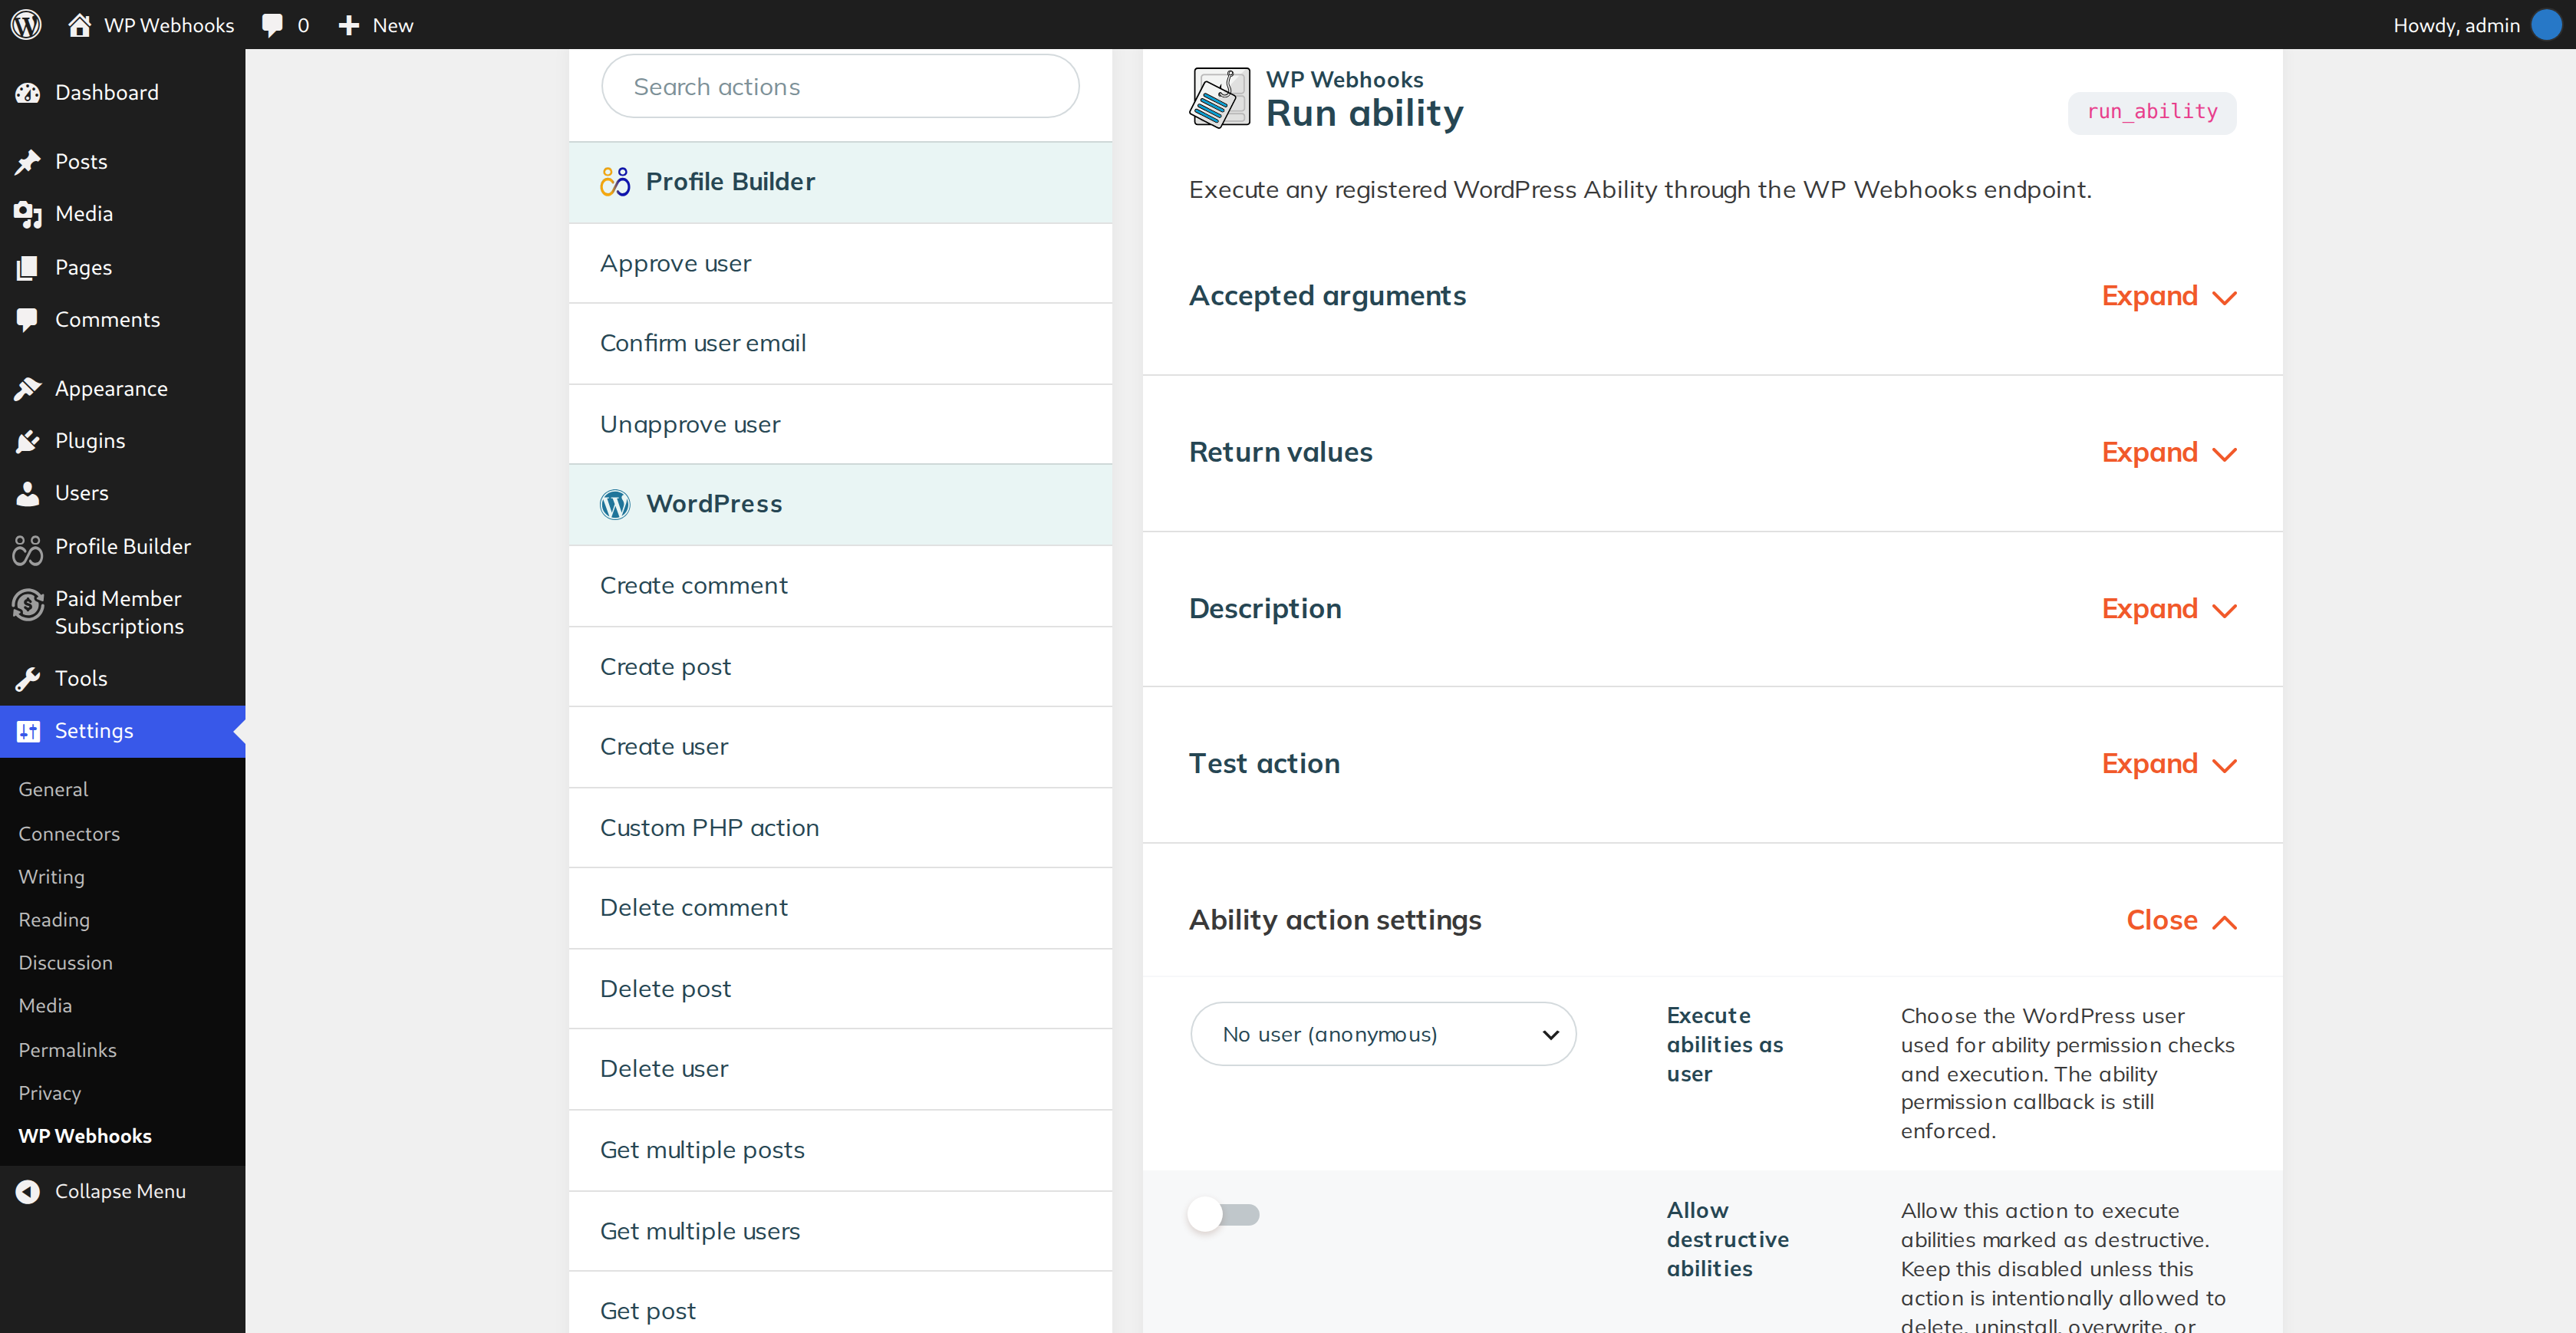Open the Execute abilities as user dropdown
Screen dimensions: 2576x1333
[x=1383, y=1033]
